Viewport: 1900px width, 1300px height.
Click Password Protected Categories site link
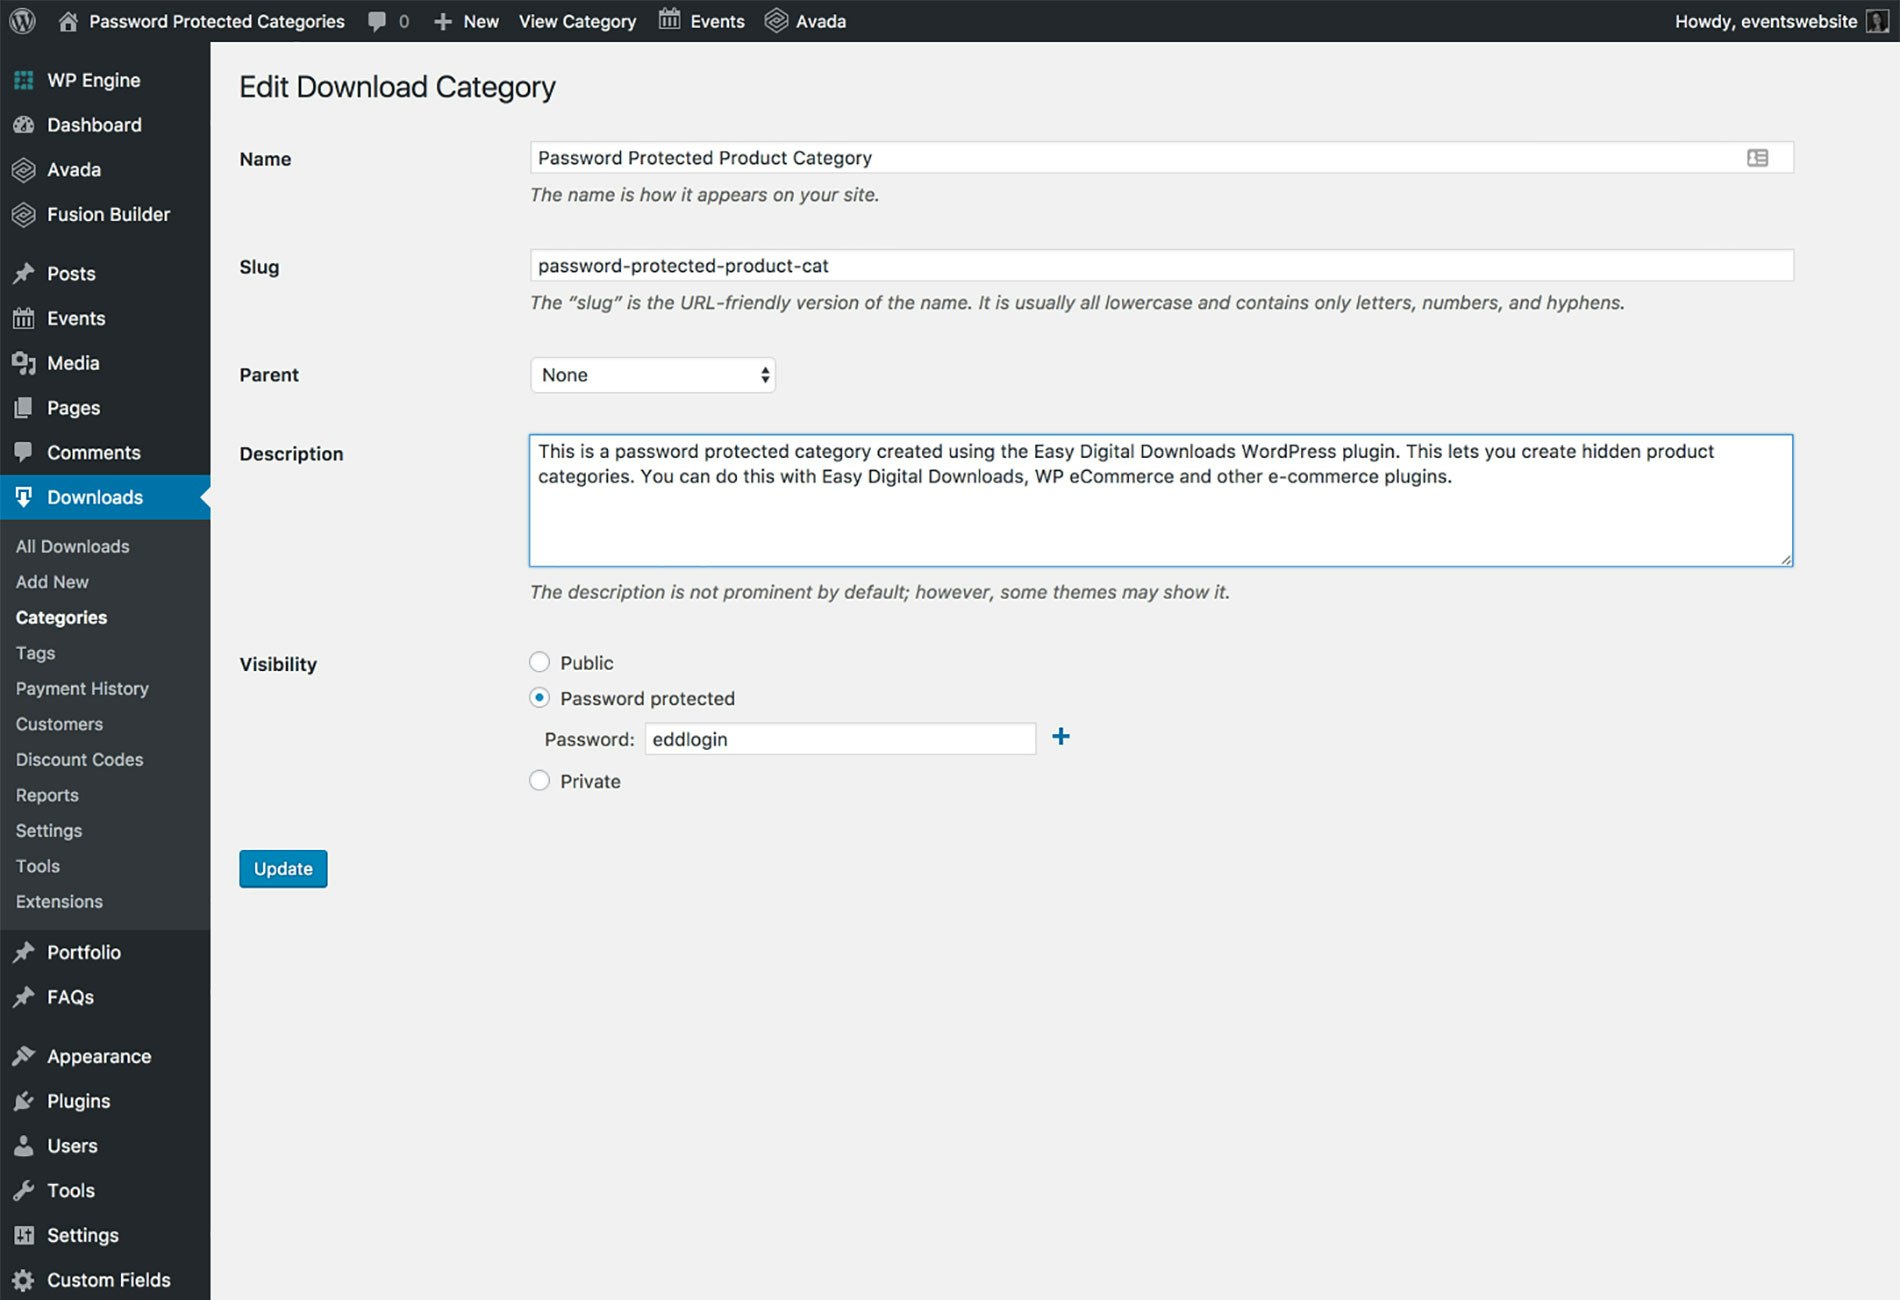pos(217,21)
